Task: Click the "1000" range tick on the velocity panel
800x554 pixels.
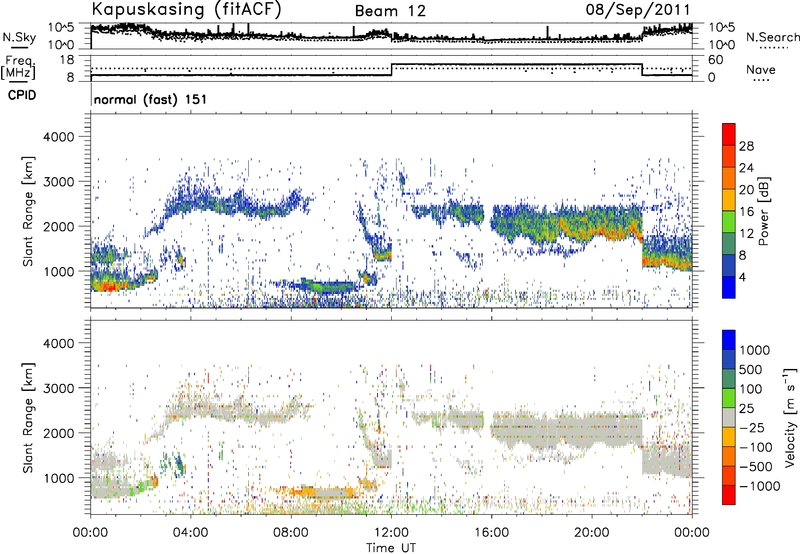Action: coord(59,478)
